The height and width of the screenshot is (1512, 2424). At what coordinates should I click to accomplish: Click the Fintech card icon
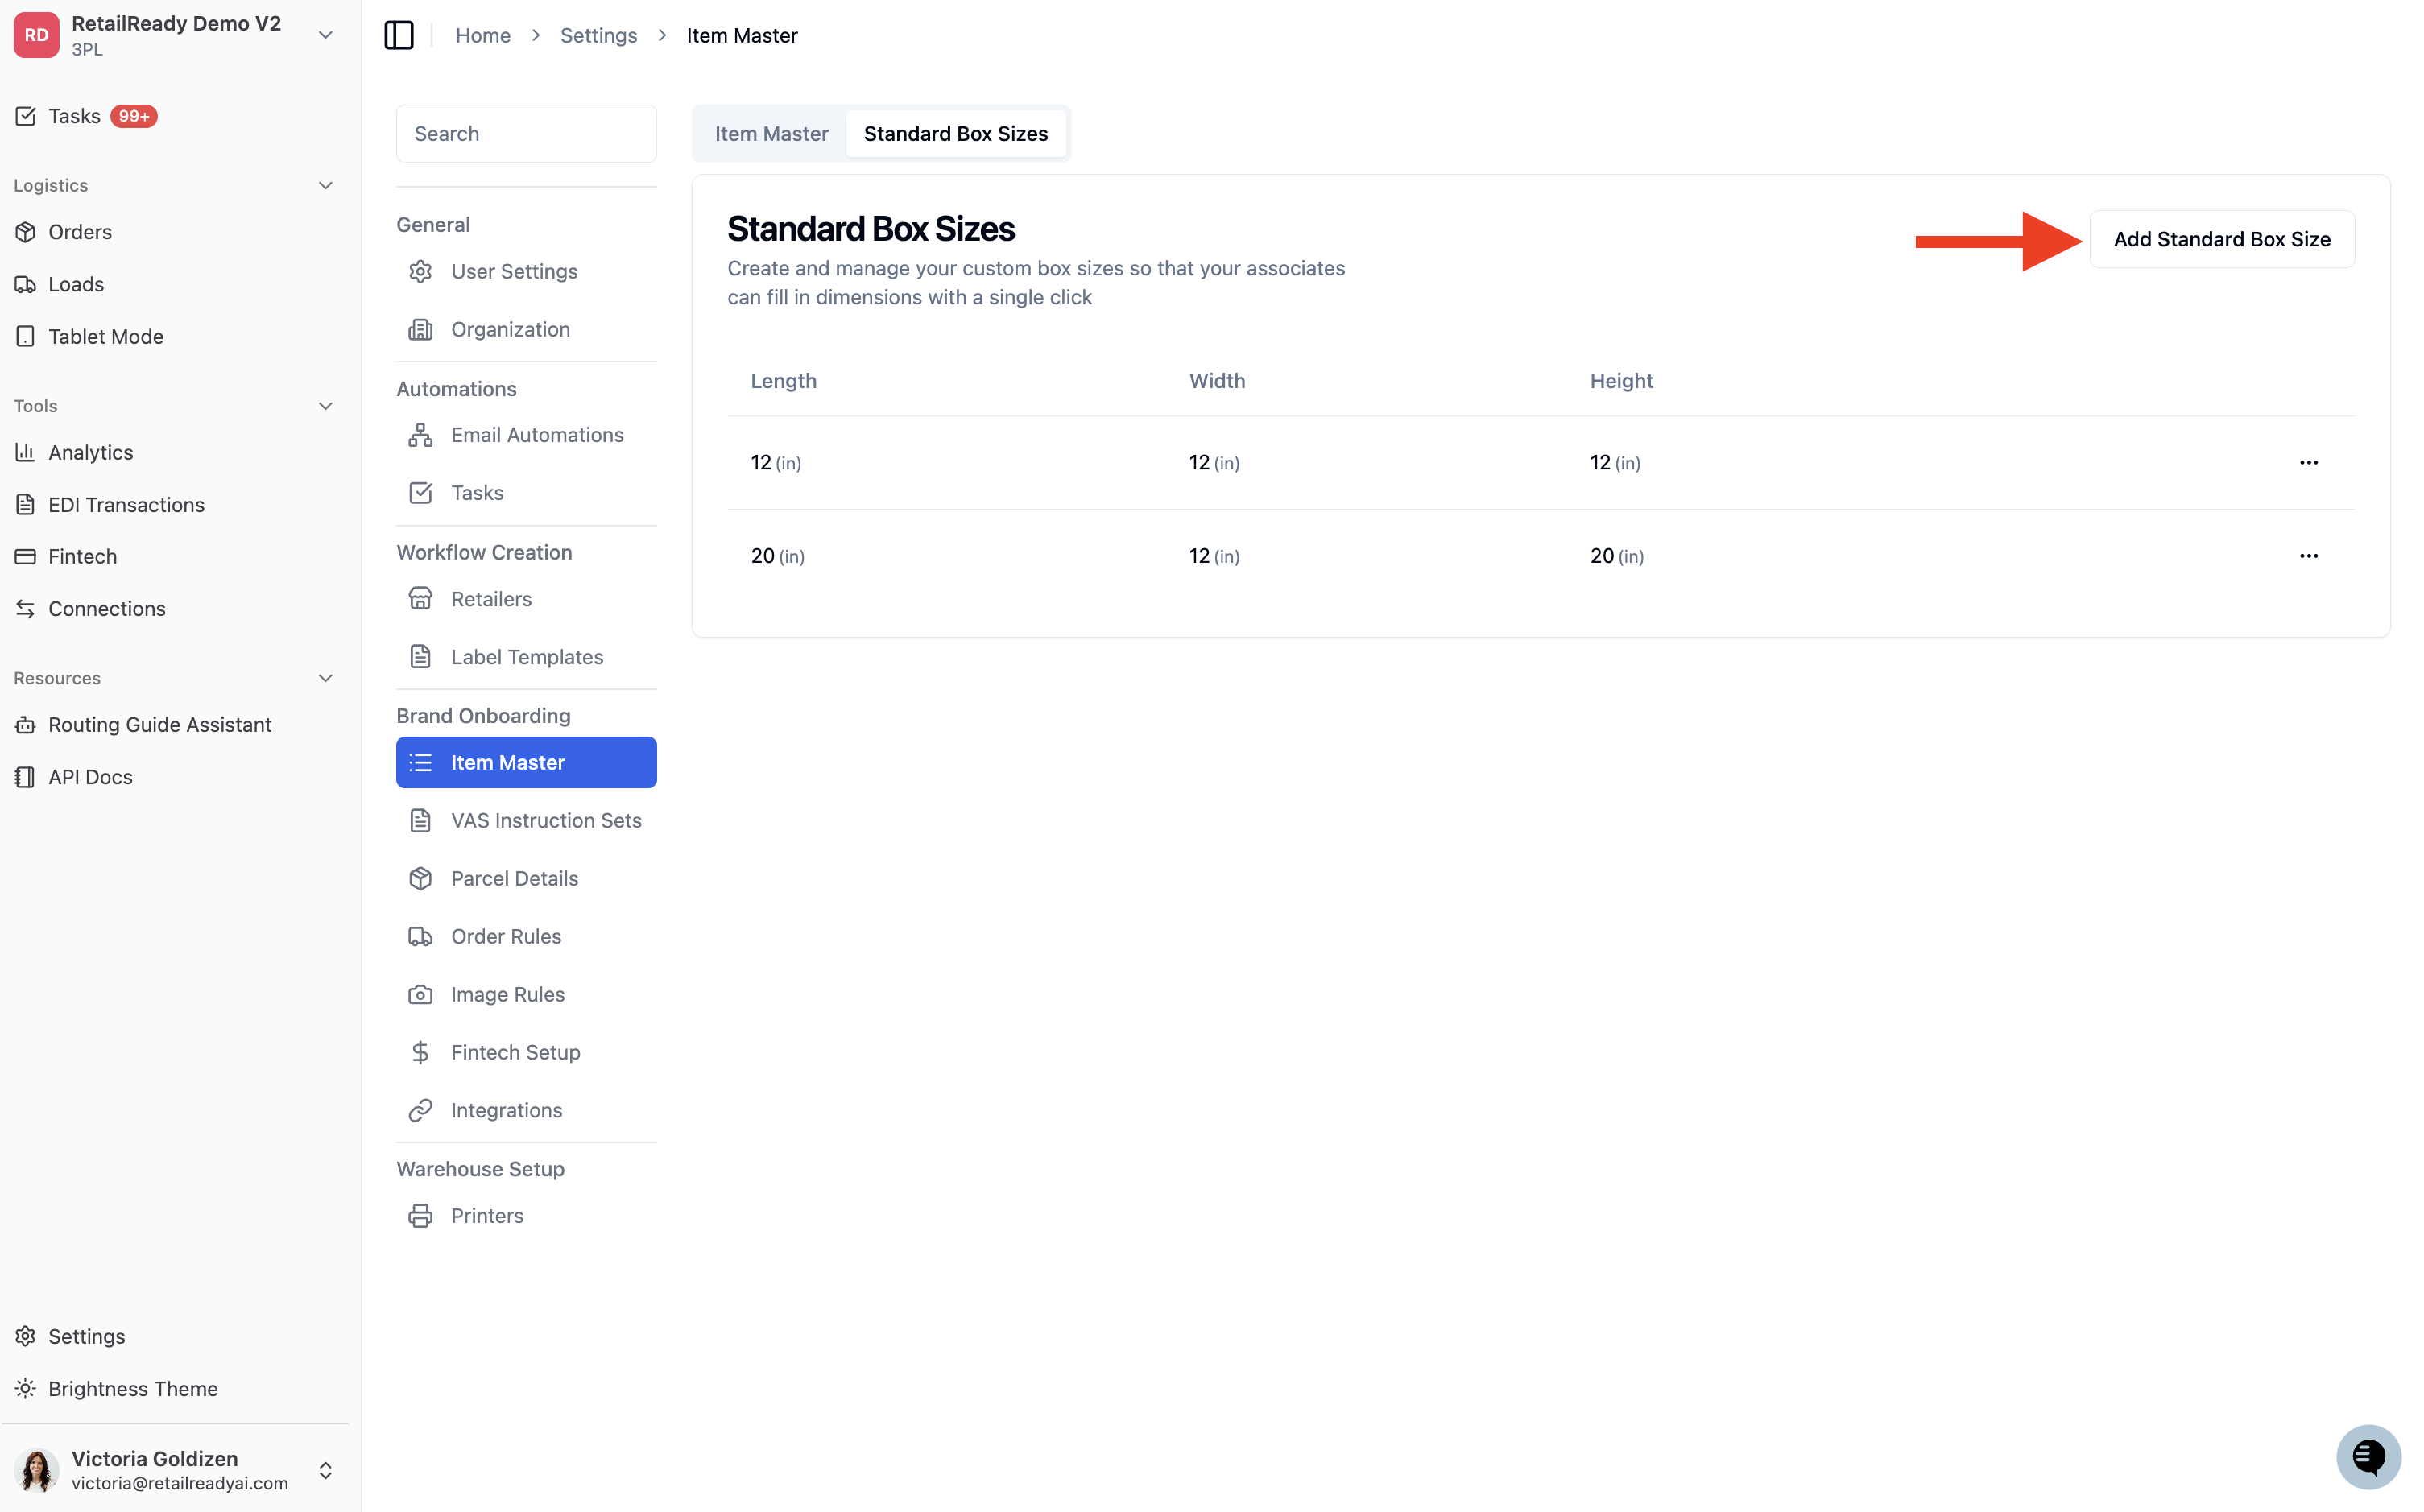coord(26,556)
